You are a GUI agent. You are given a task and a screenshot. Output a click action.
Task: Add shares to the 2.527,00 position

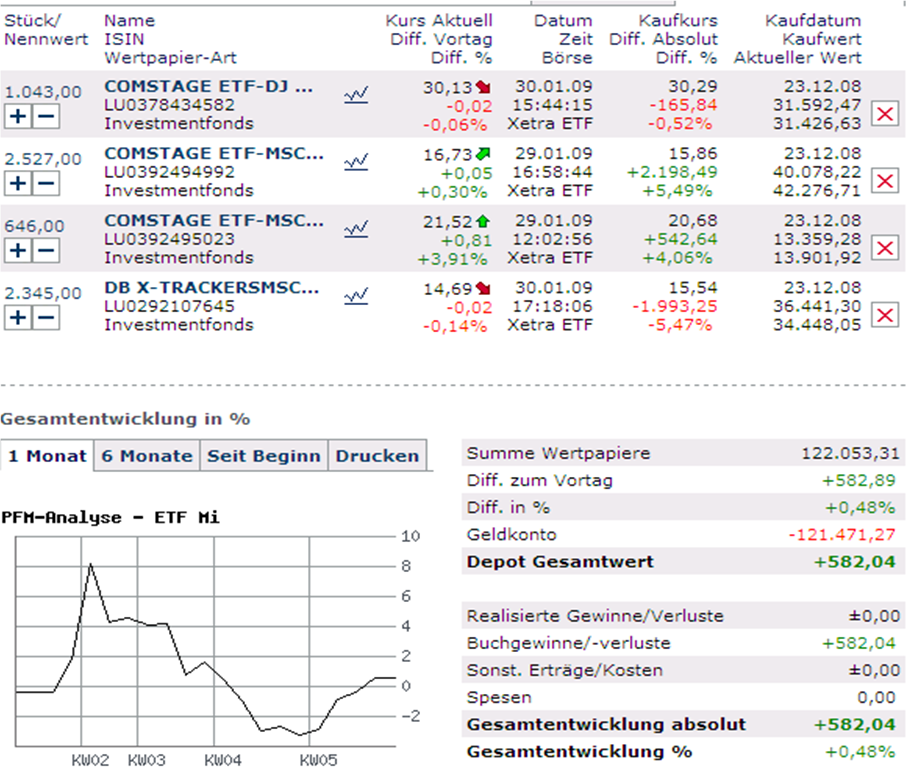coord(19,184)
